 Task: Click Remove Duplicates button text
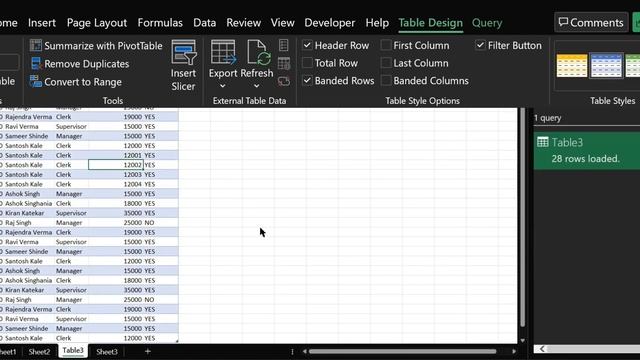pyautogui.click(x=87, y=64)
